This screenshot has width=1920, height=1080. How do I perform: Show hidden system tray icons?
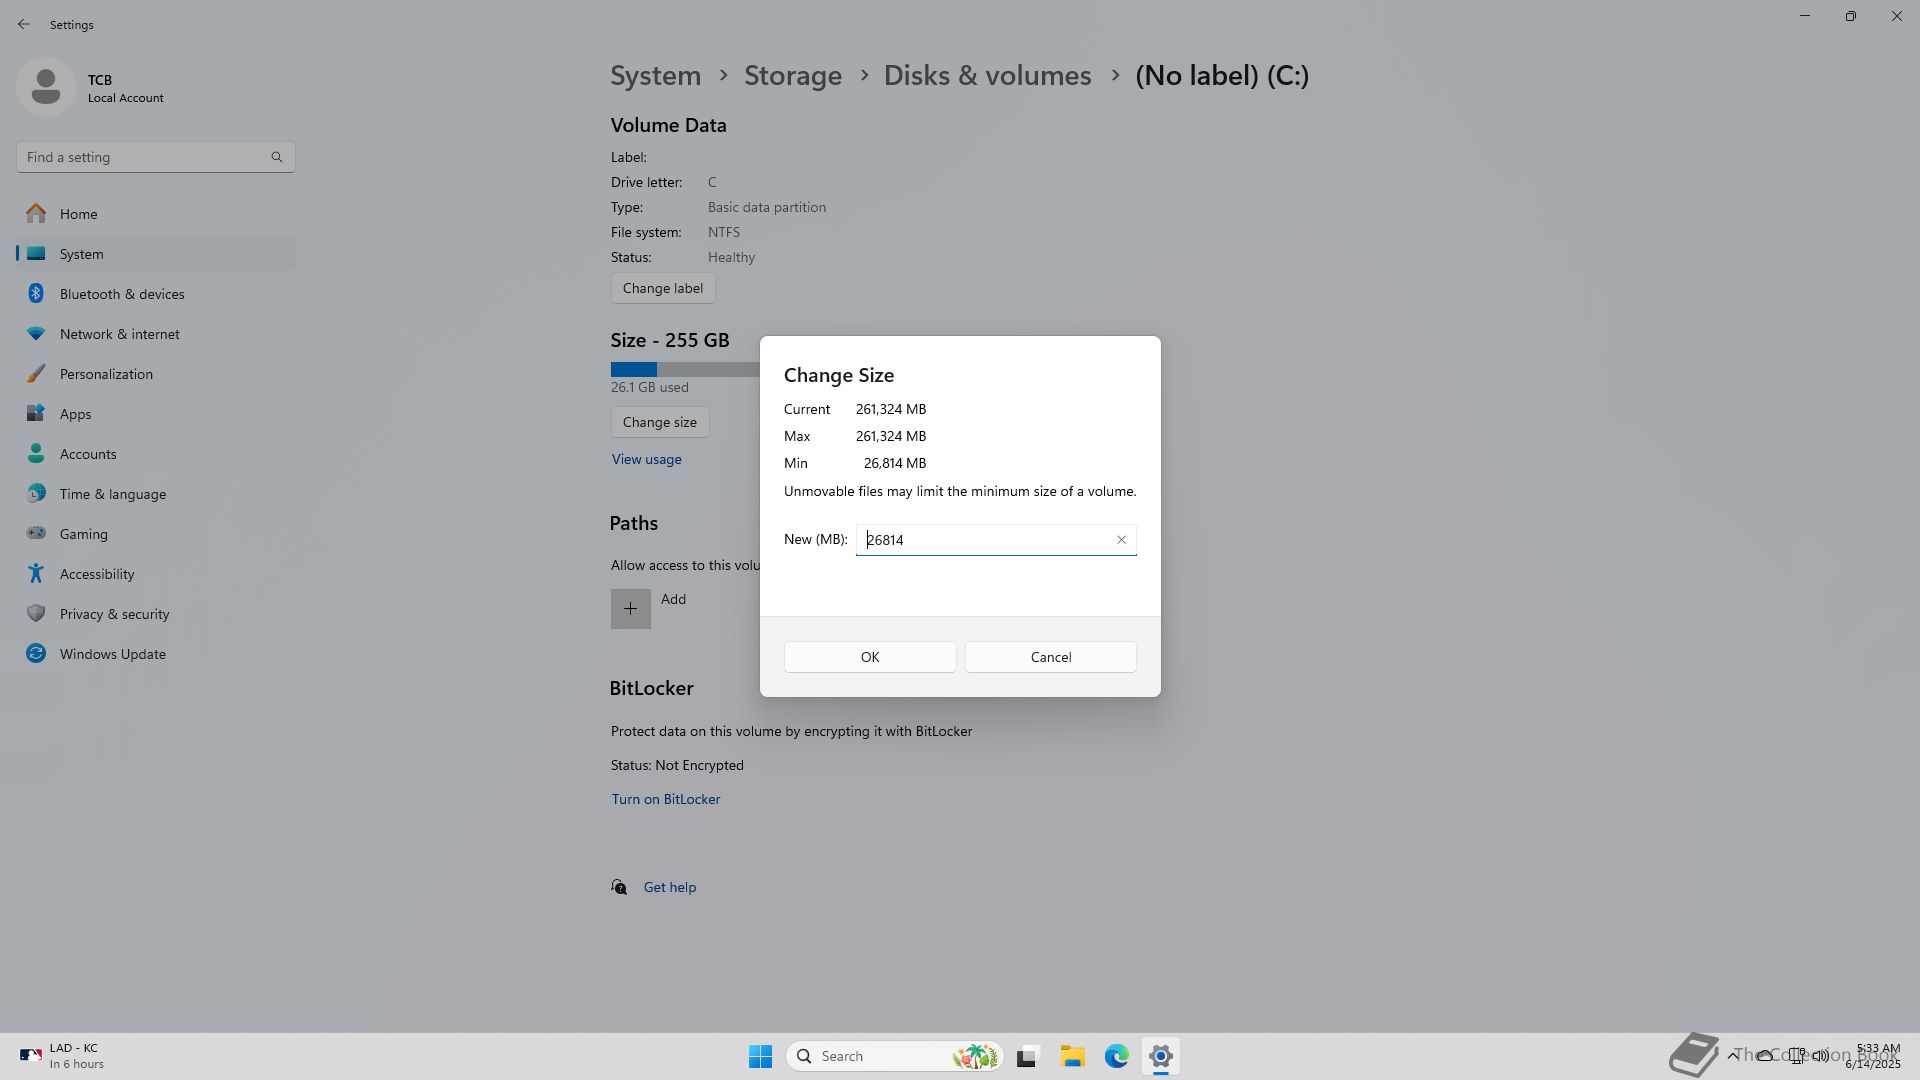pyautogui.click(x=1732, y=1056)
